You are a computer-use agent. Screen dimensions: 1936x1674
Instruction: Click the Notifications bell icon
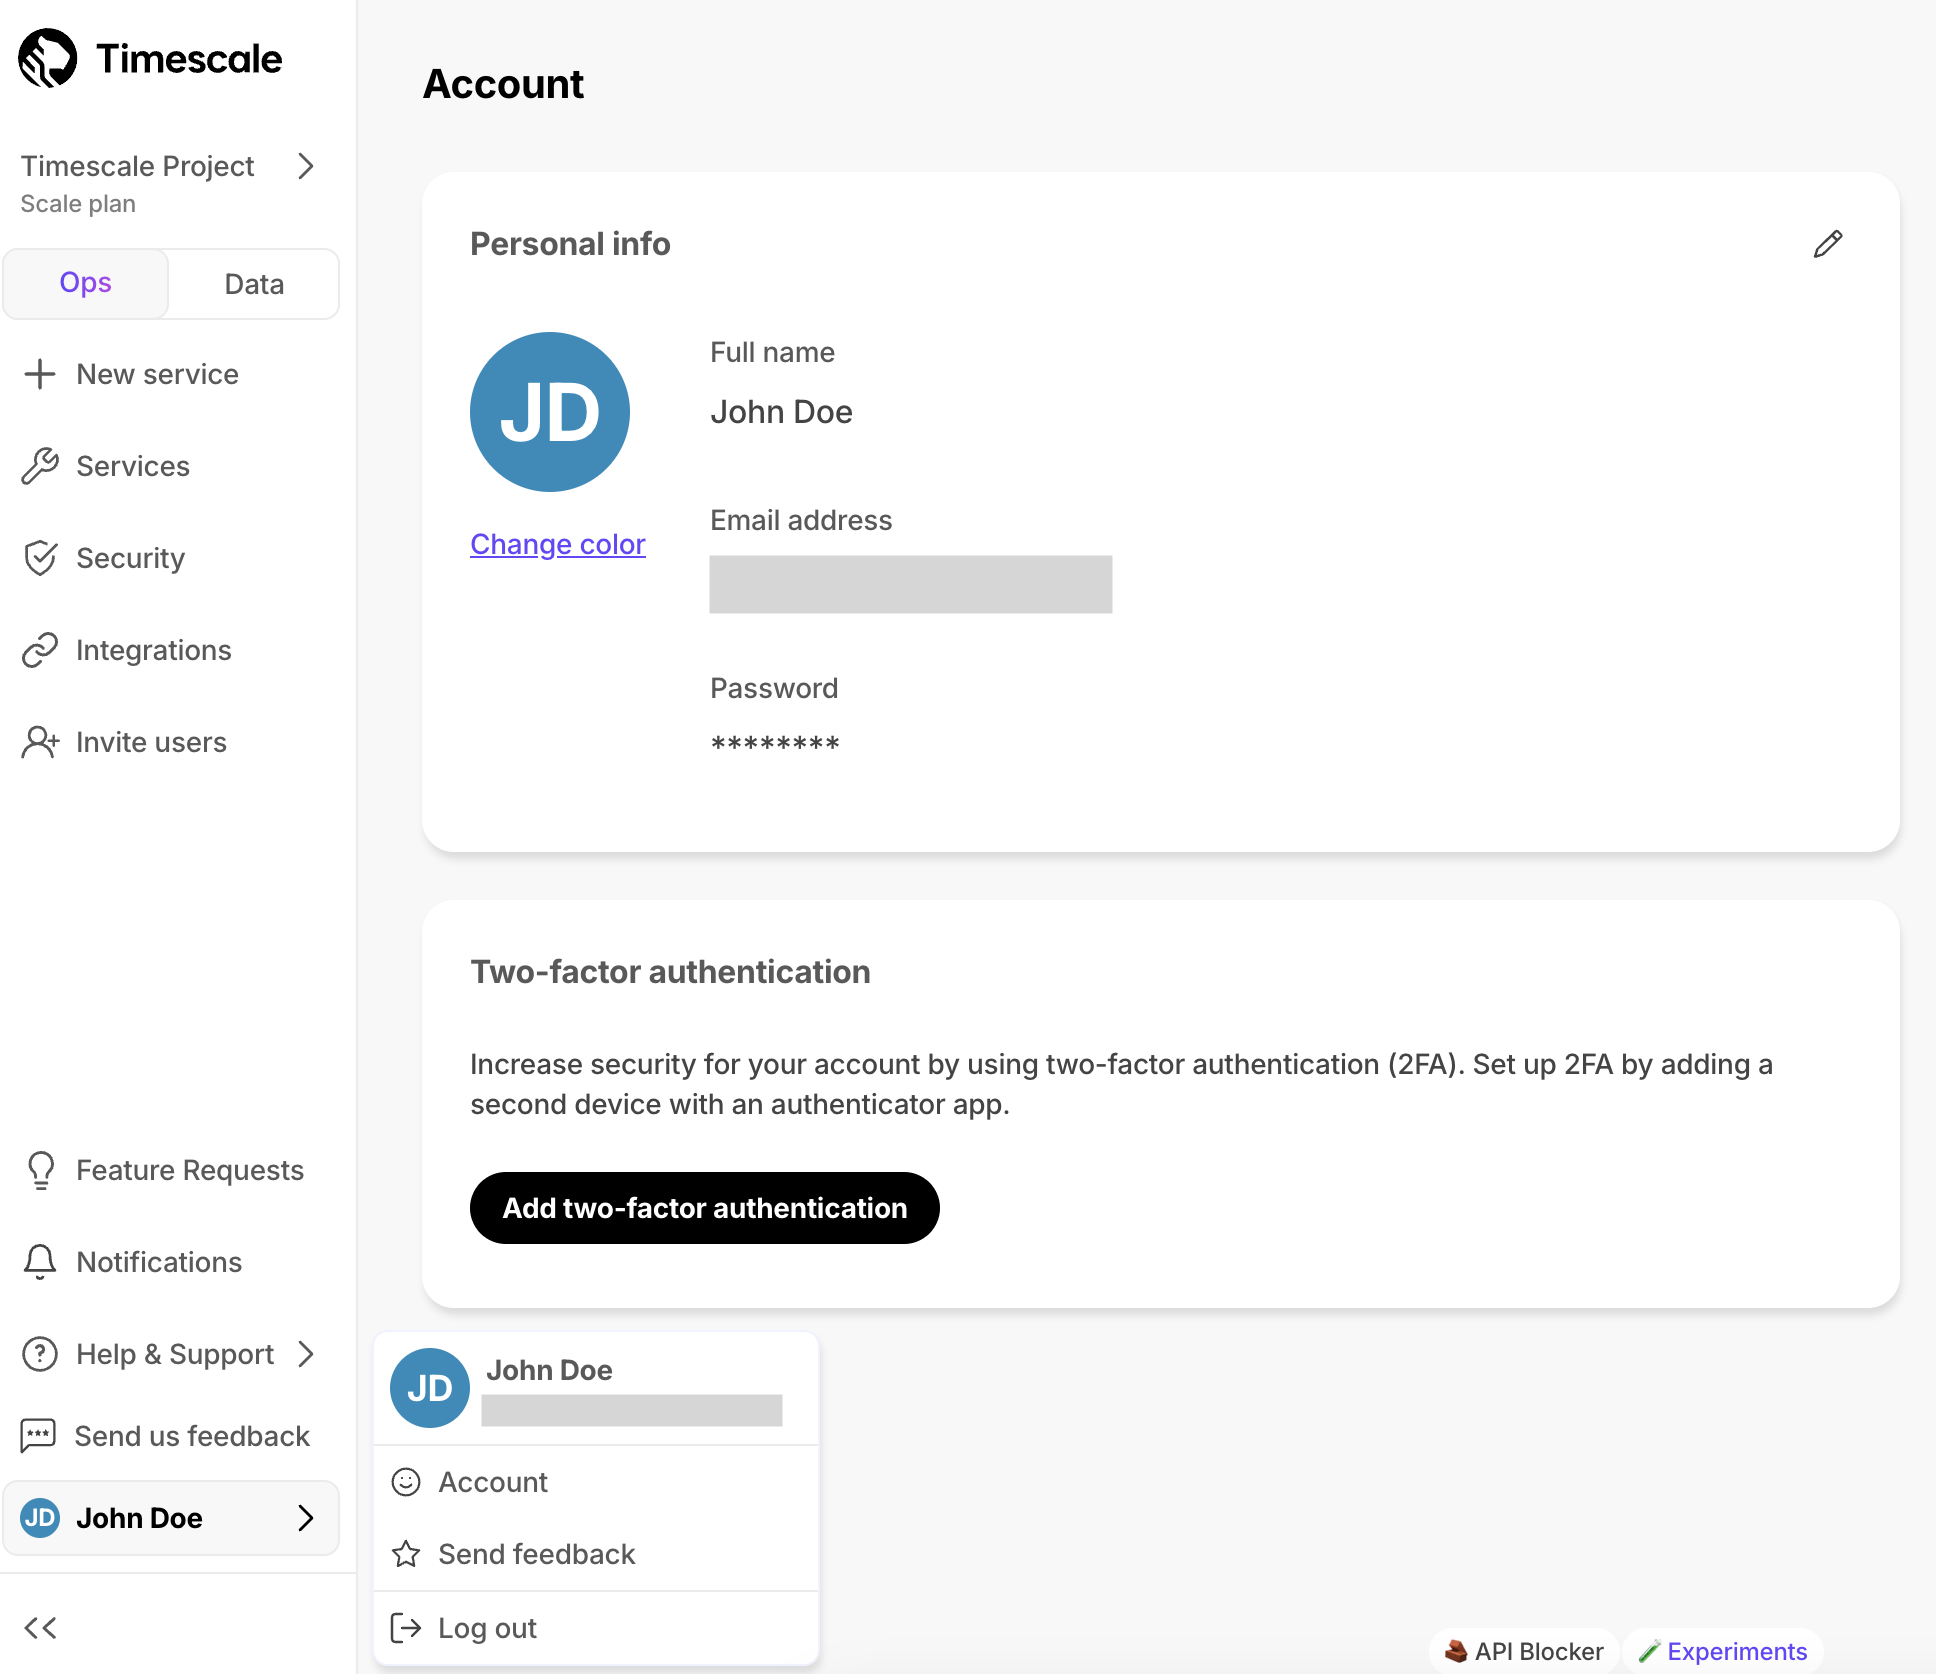click(41, 1262)
